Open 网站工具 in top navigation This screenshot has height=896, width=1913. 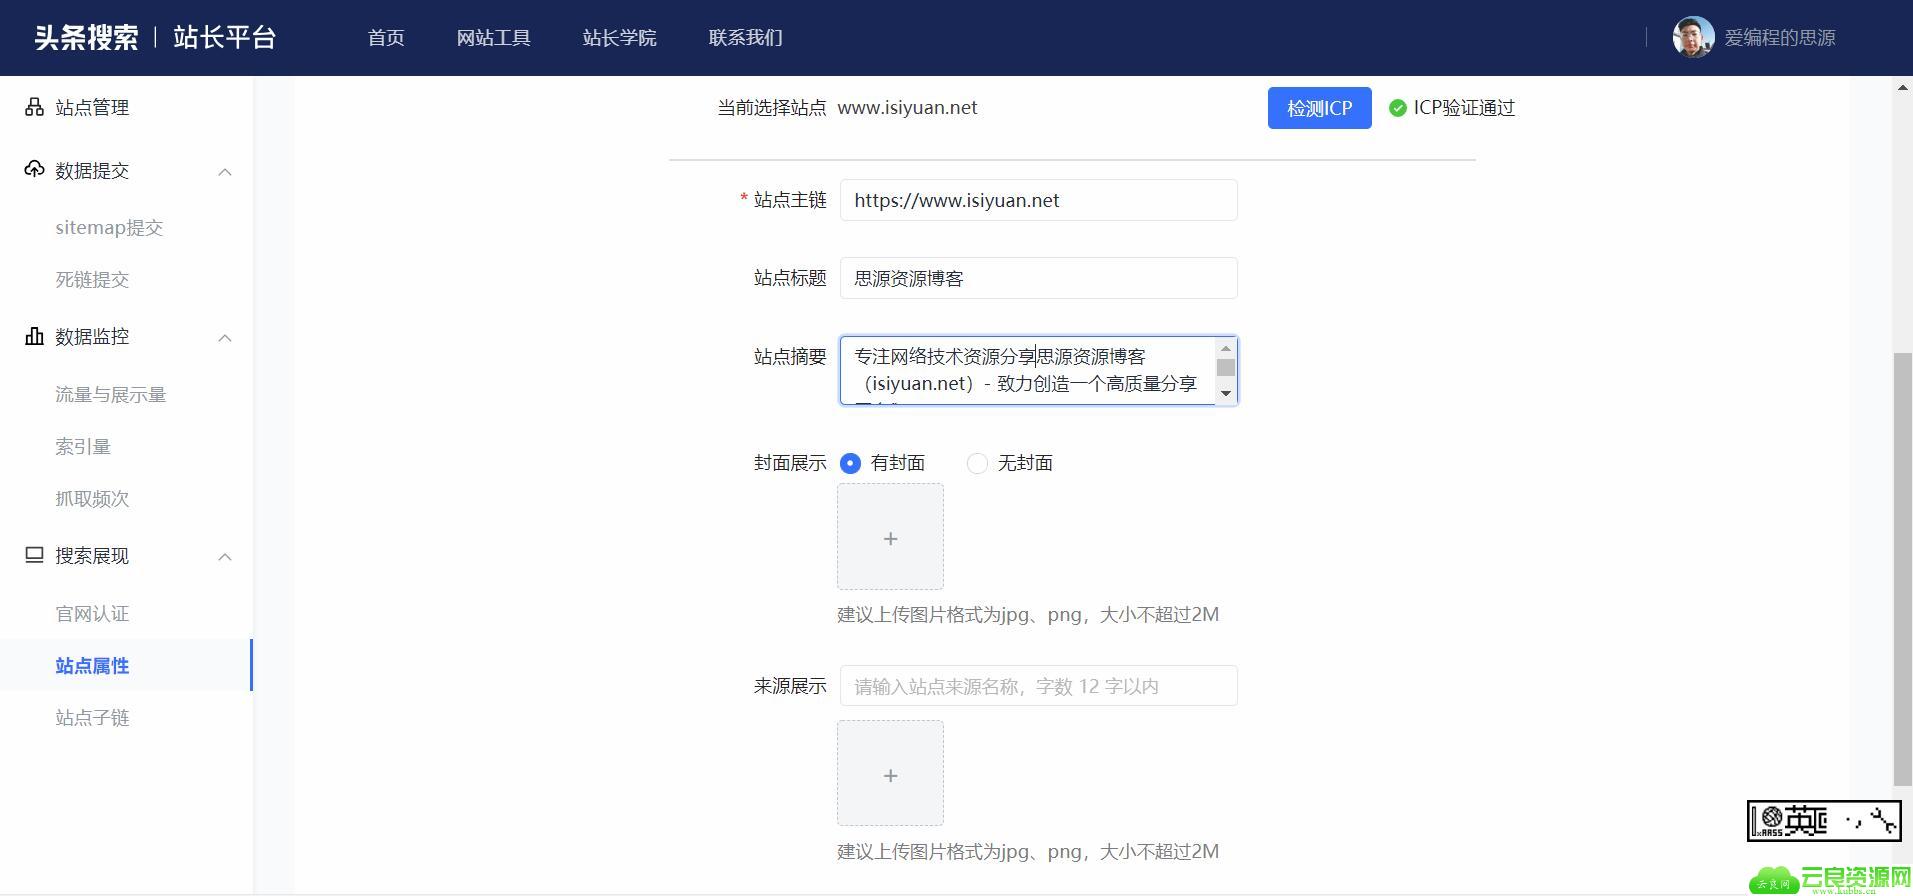(x=493, y=38)
